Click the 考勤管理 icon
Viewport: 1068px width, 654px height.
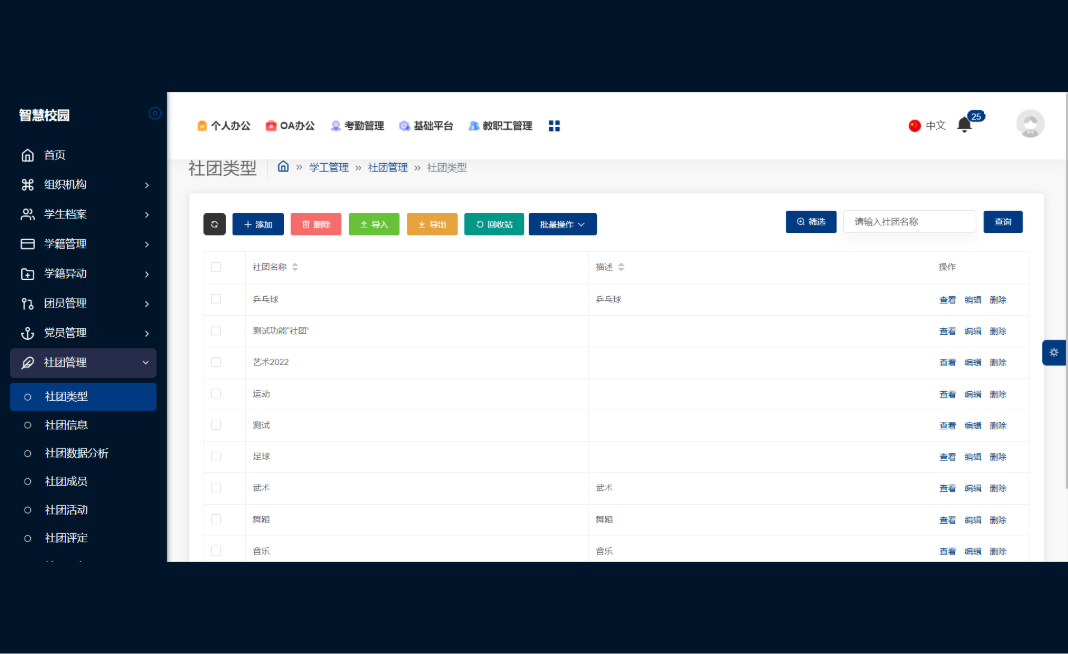click(336, 126)
